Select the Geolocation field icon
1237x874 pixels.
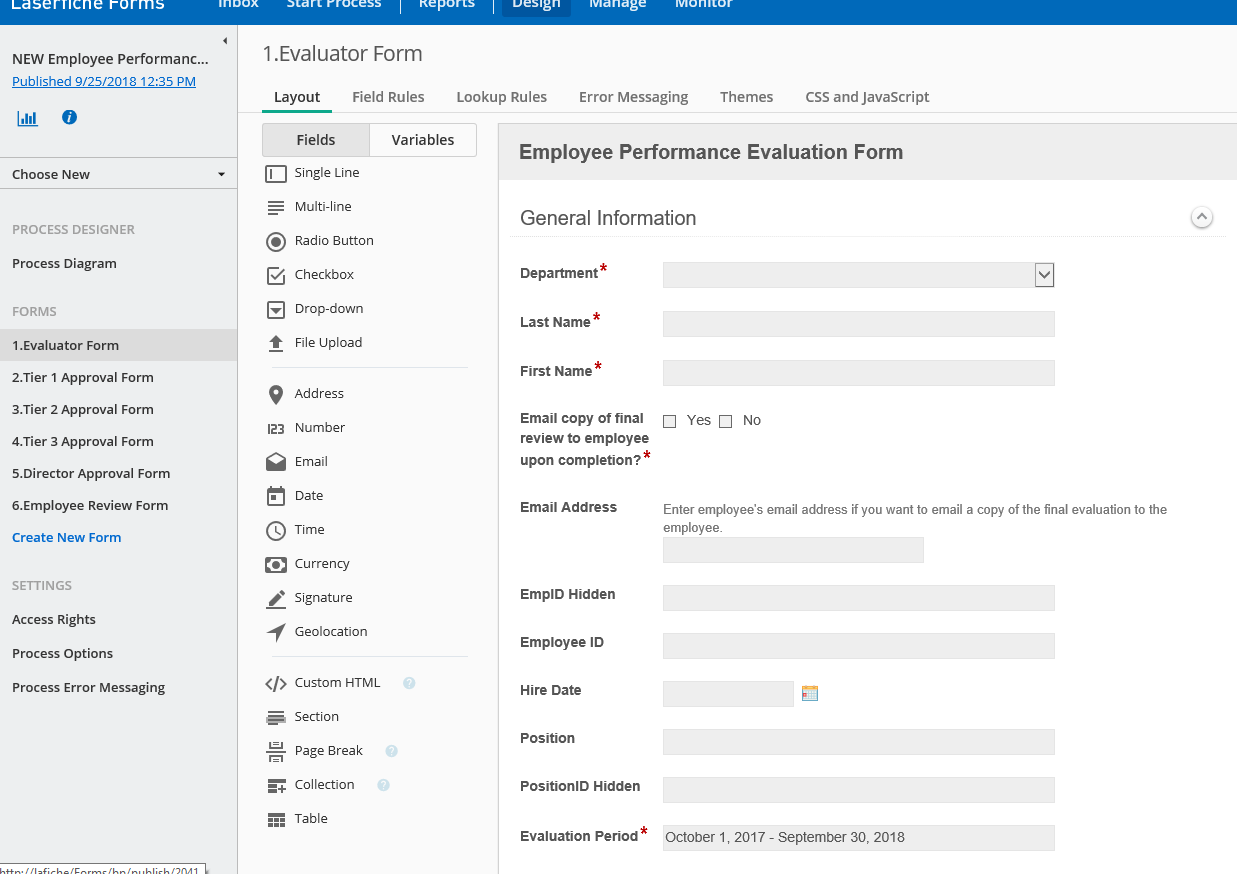click(x=276, y=632)
